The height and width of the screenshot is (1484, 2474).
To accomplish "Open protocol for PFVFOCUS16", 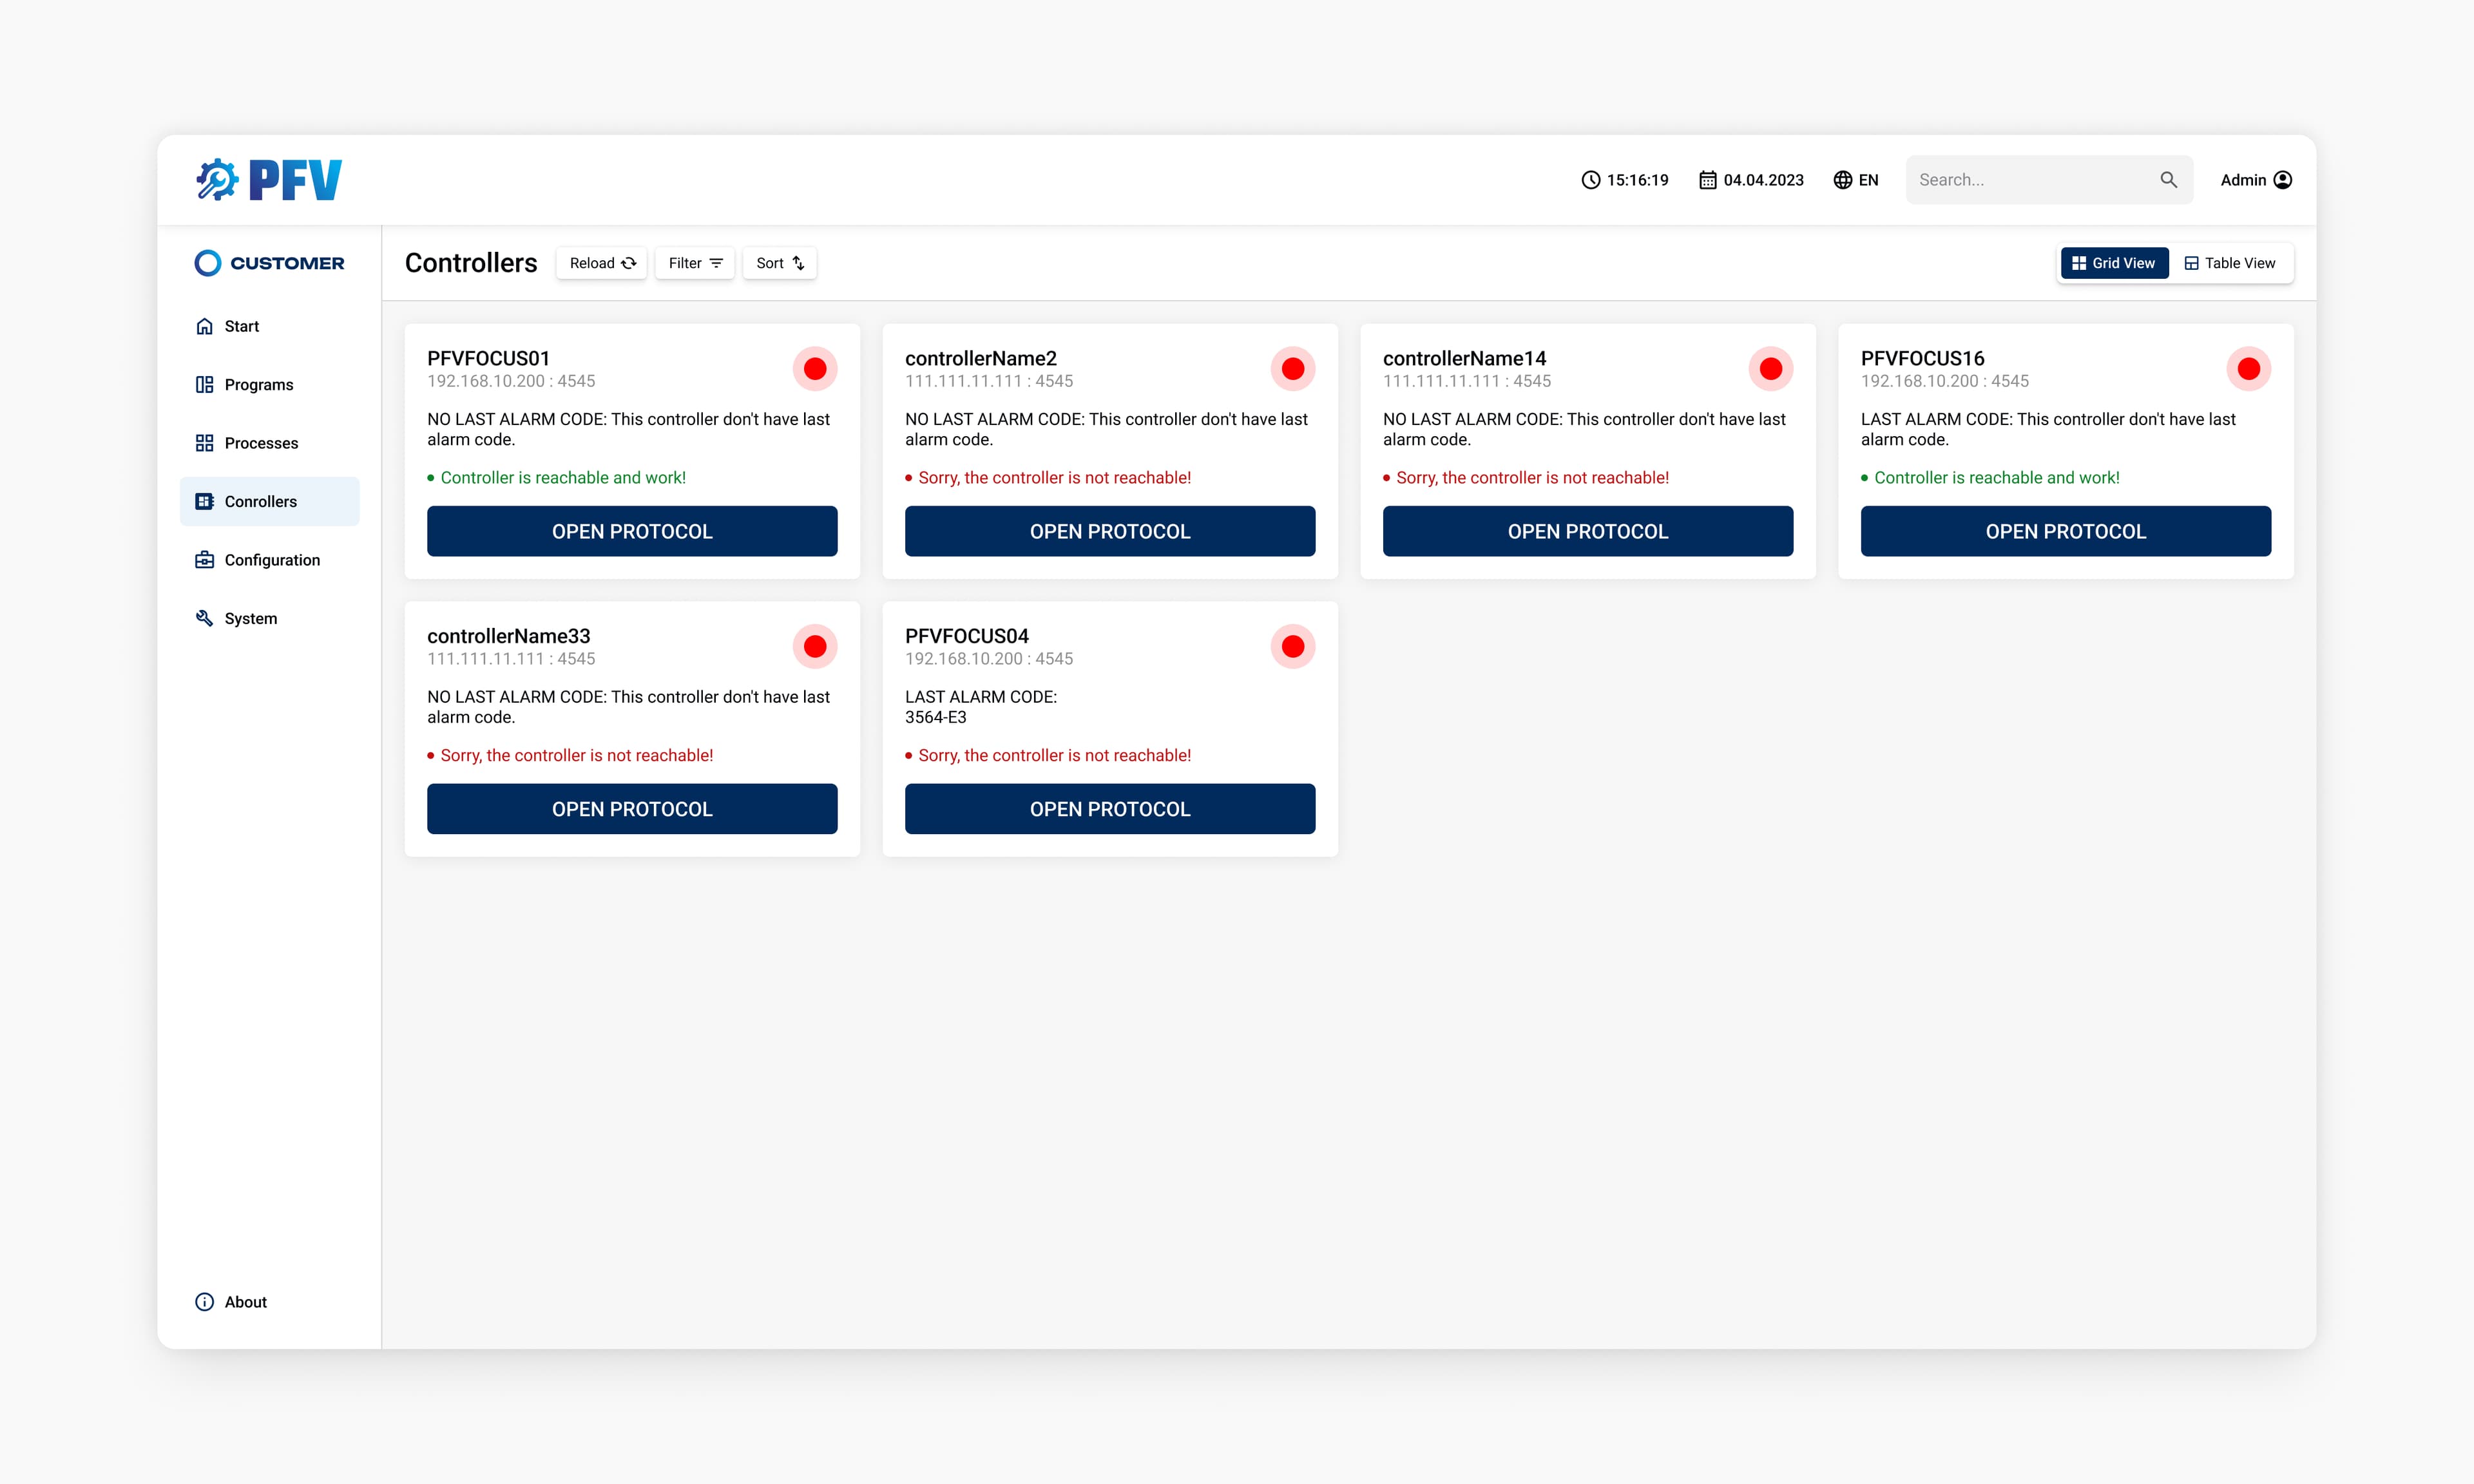I will tap(2066, 531).
